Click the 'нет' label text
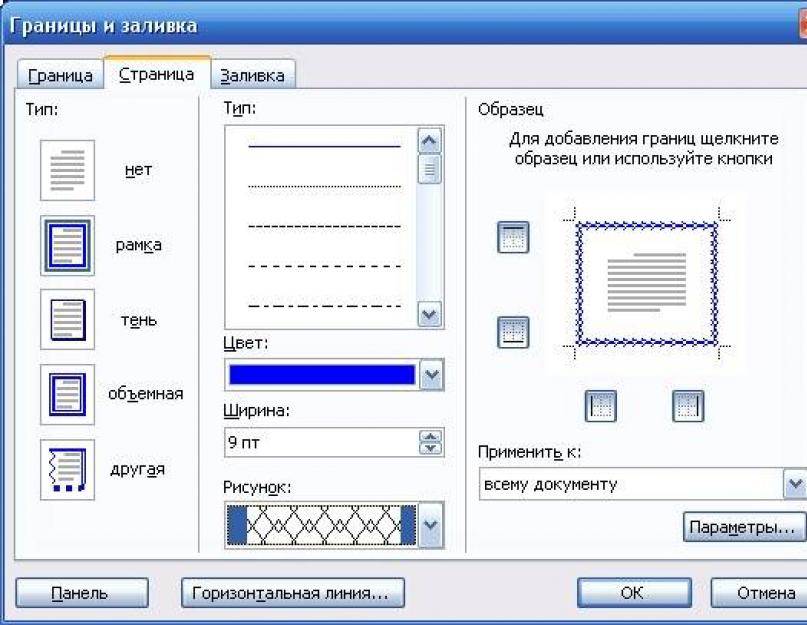 tap(138, 170)
